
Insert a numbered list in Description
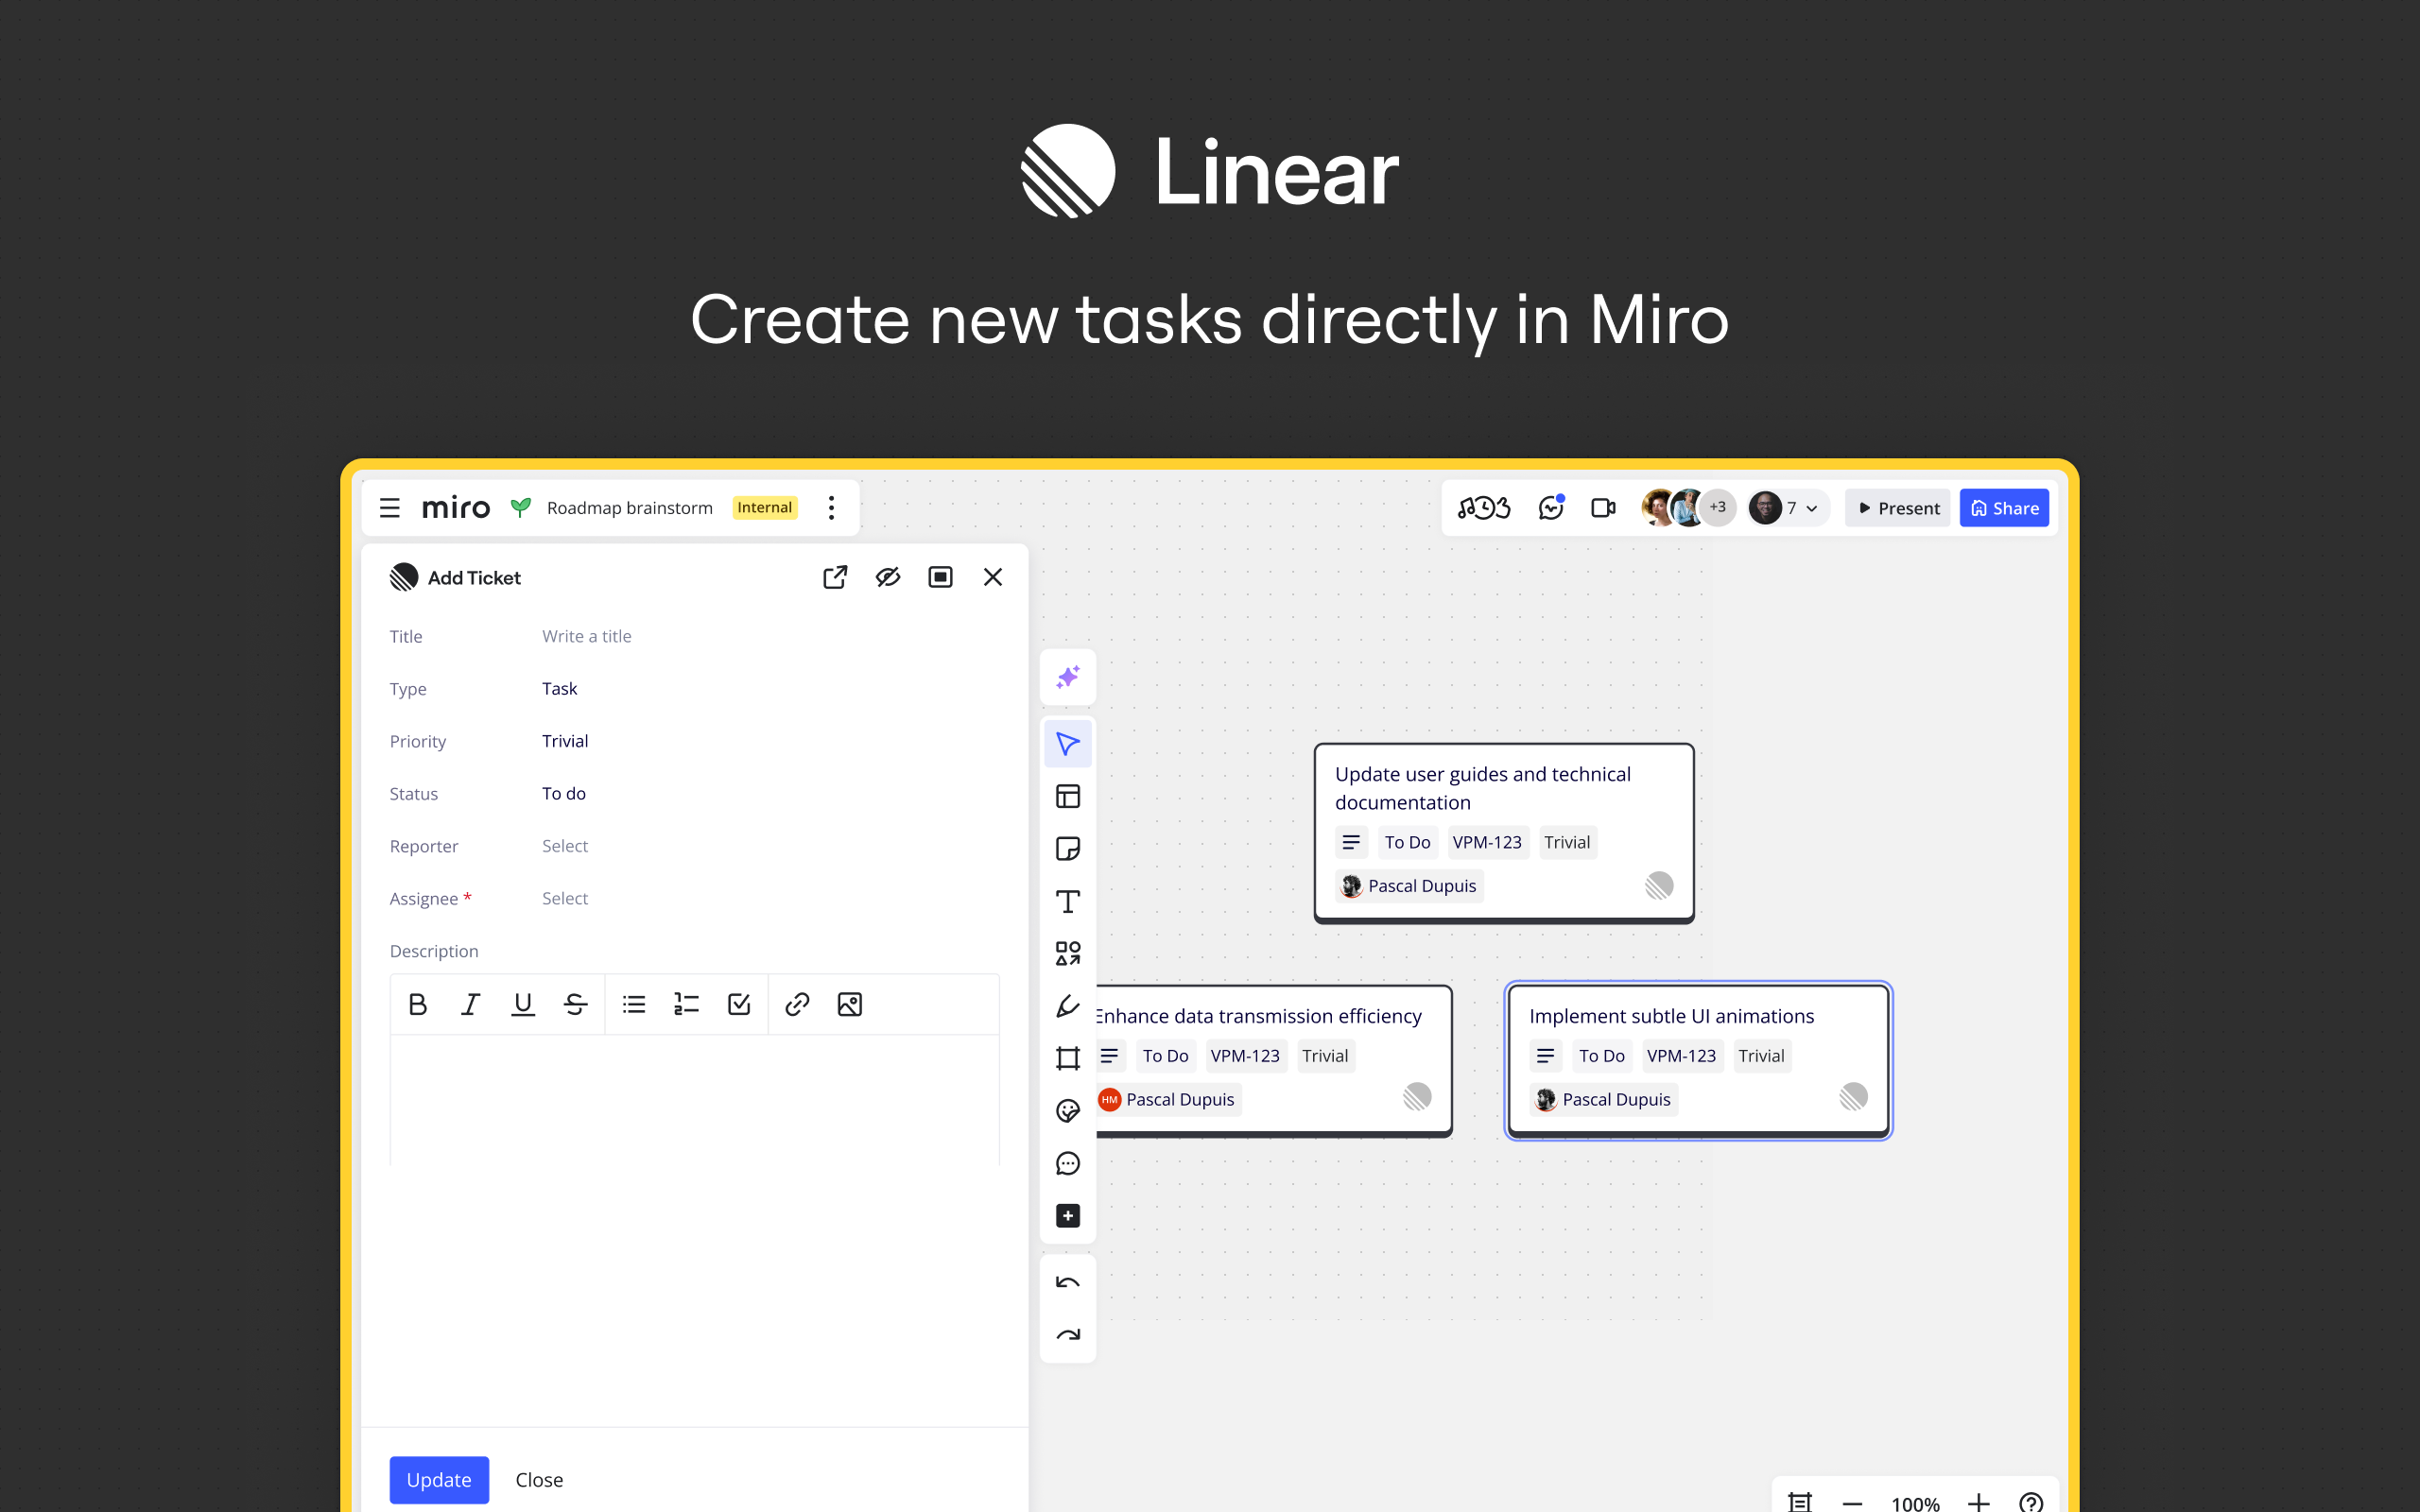tap(686, 1004)
